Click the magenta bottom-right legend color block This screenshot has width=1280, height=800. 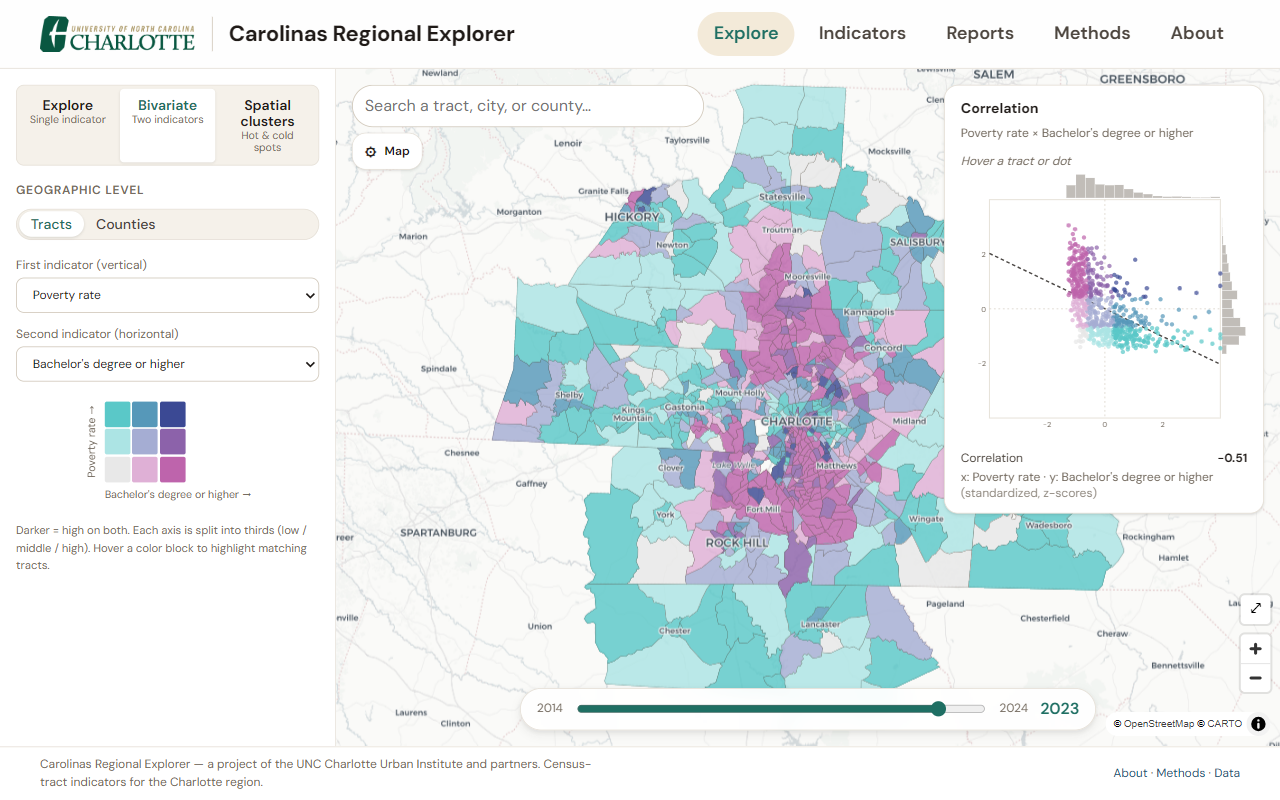click(173, 469)
